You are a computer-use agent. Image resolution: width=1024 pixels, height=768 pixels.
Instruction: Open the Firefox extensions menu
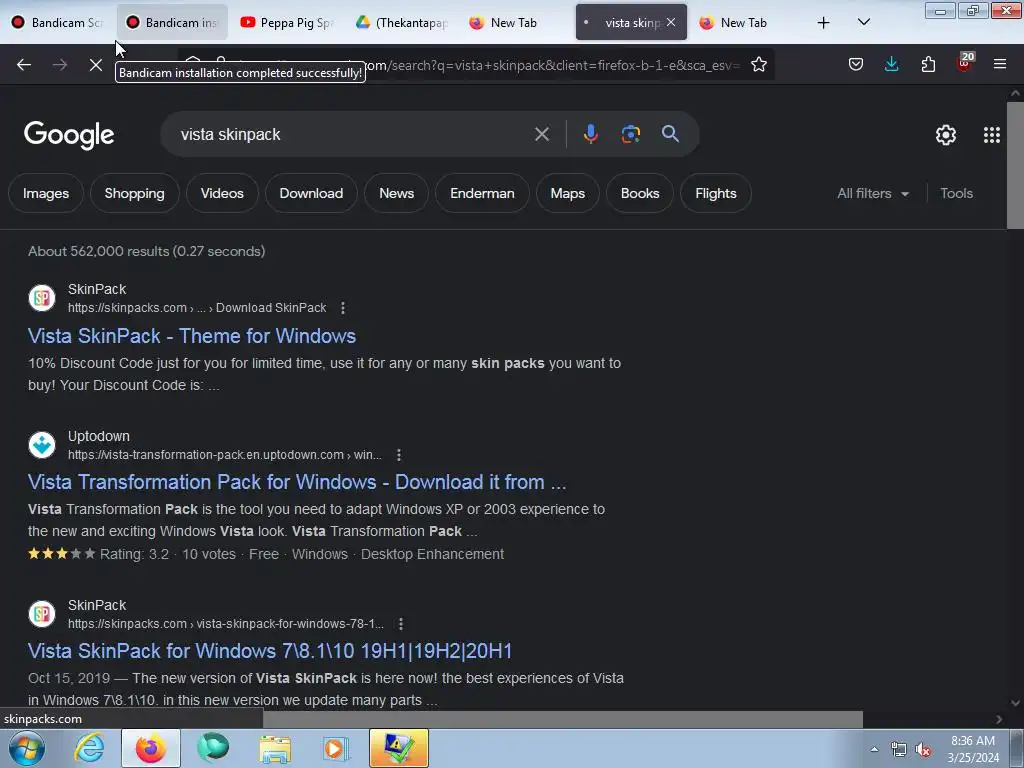[928, 64]
